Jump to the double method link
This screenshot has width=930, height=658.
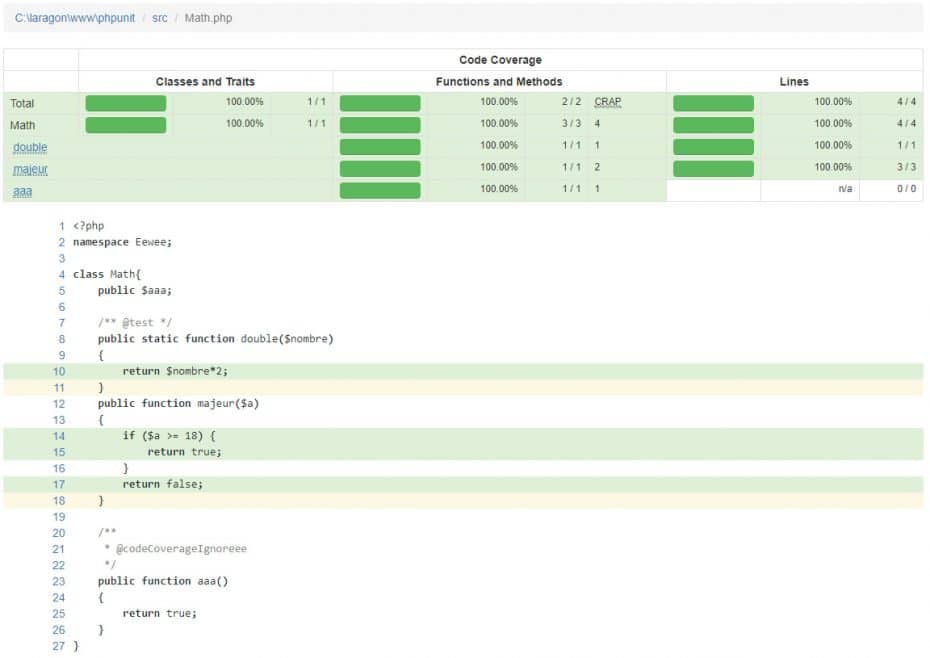point(30,147)
